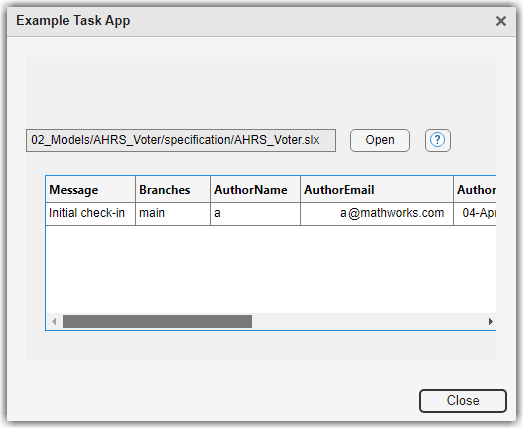524x429 pixels.
Task: Click the "Initial check-in" message cell
Action: [90, 214]
